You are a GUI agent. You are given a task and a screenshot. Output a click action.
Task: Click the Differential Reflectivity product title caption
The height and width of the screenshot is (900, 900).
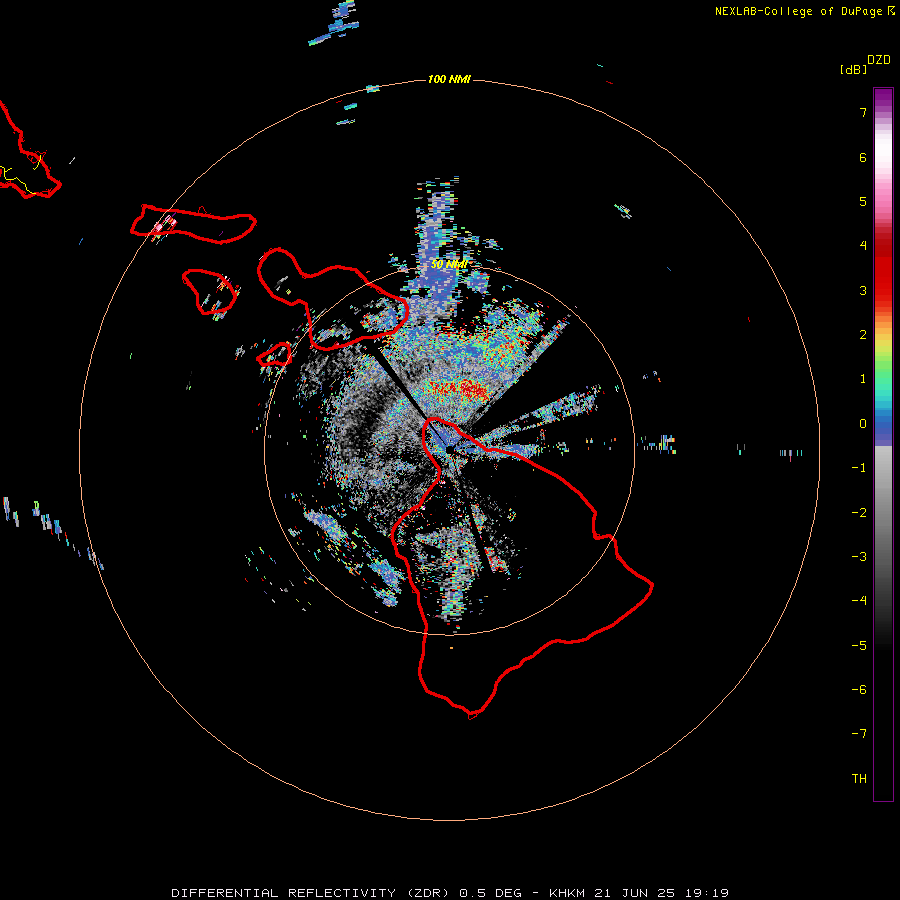tap(450, 893)
